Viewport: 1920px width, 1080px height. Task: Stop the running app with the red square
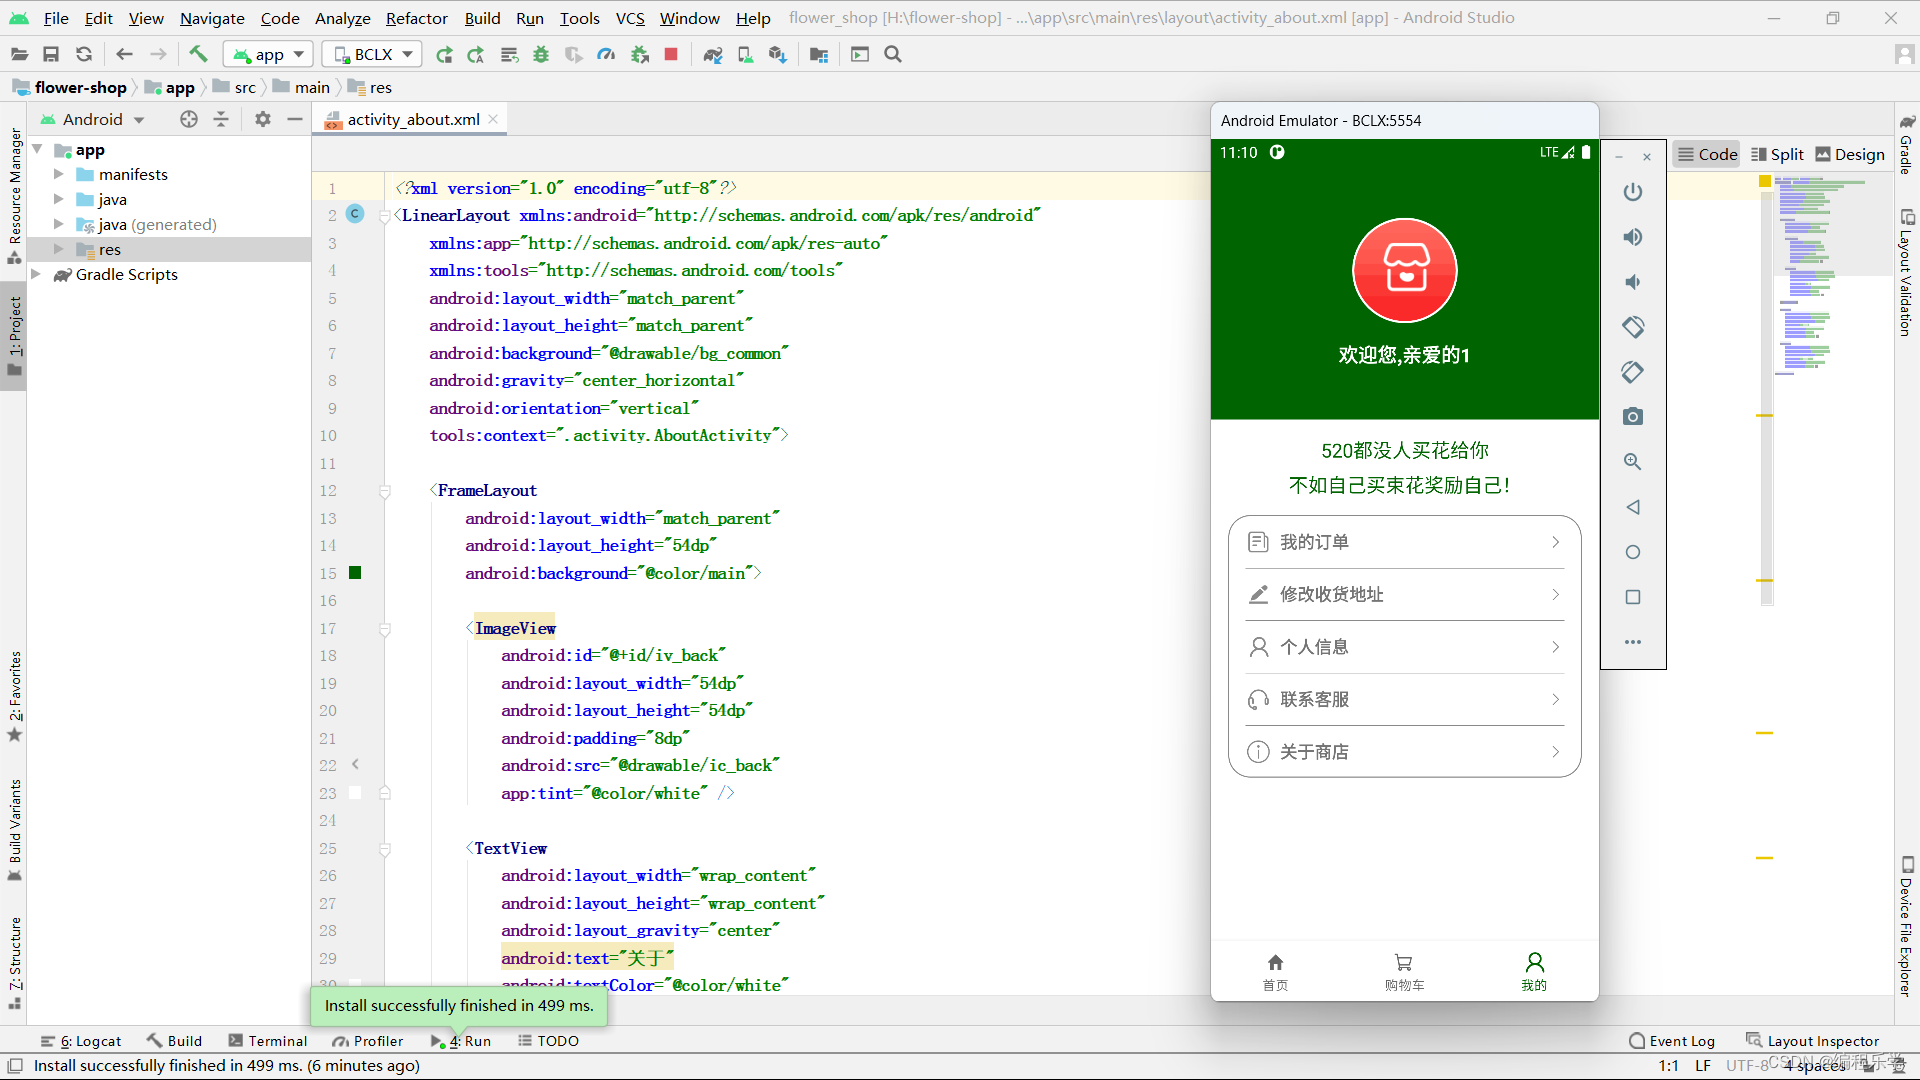[671, 54]
